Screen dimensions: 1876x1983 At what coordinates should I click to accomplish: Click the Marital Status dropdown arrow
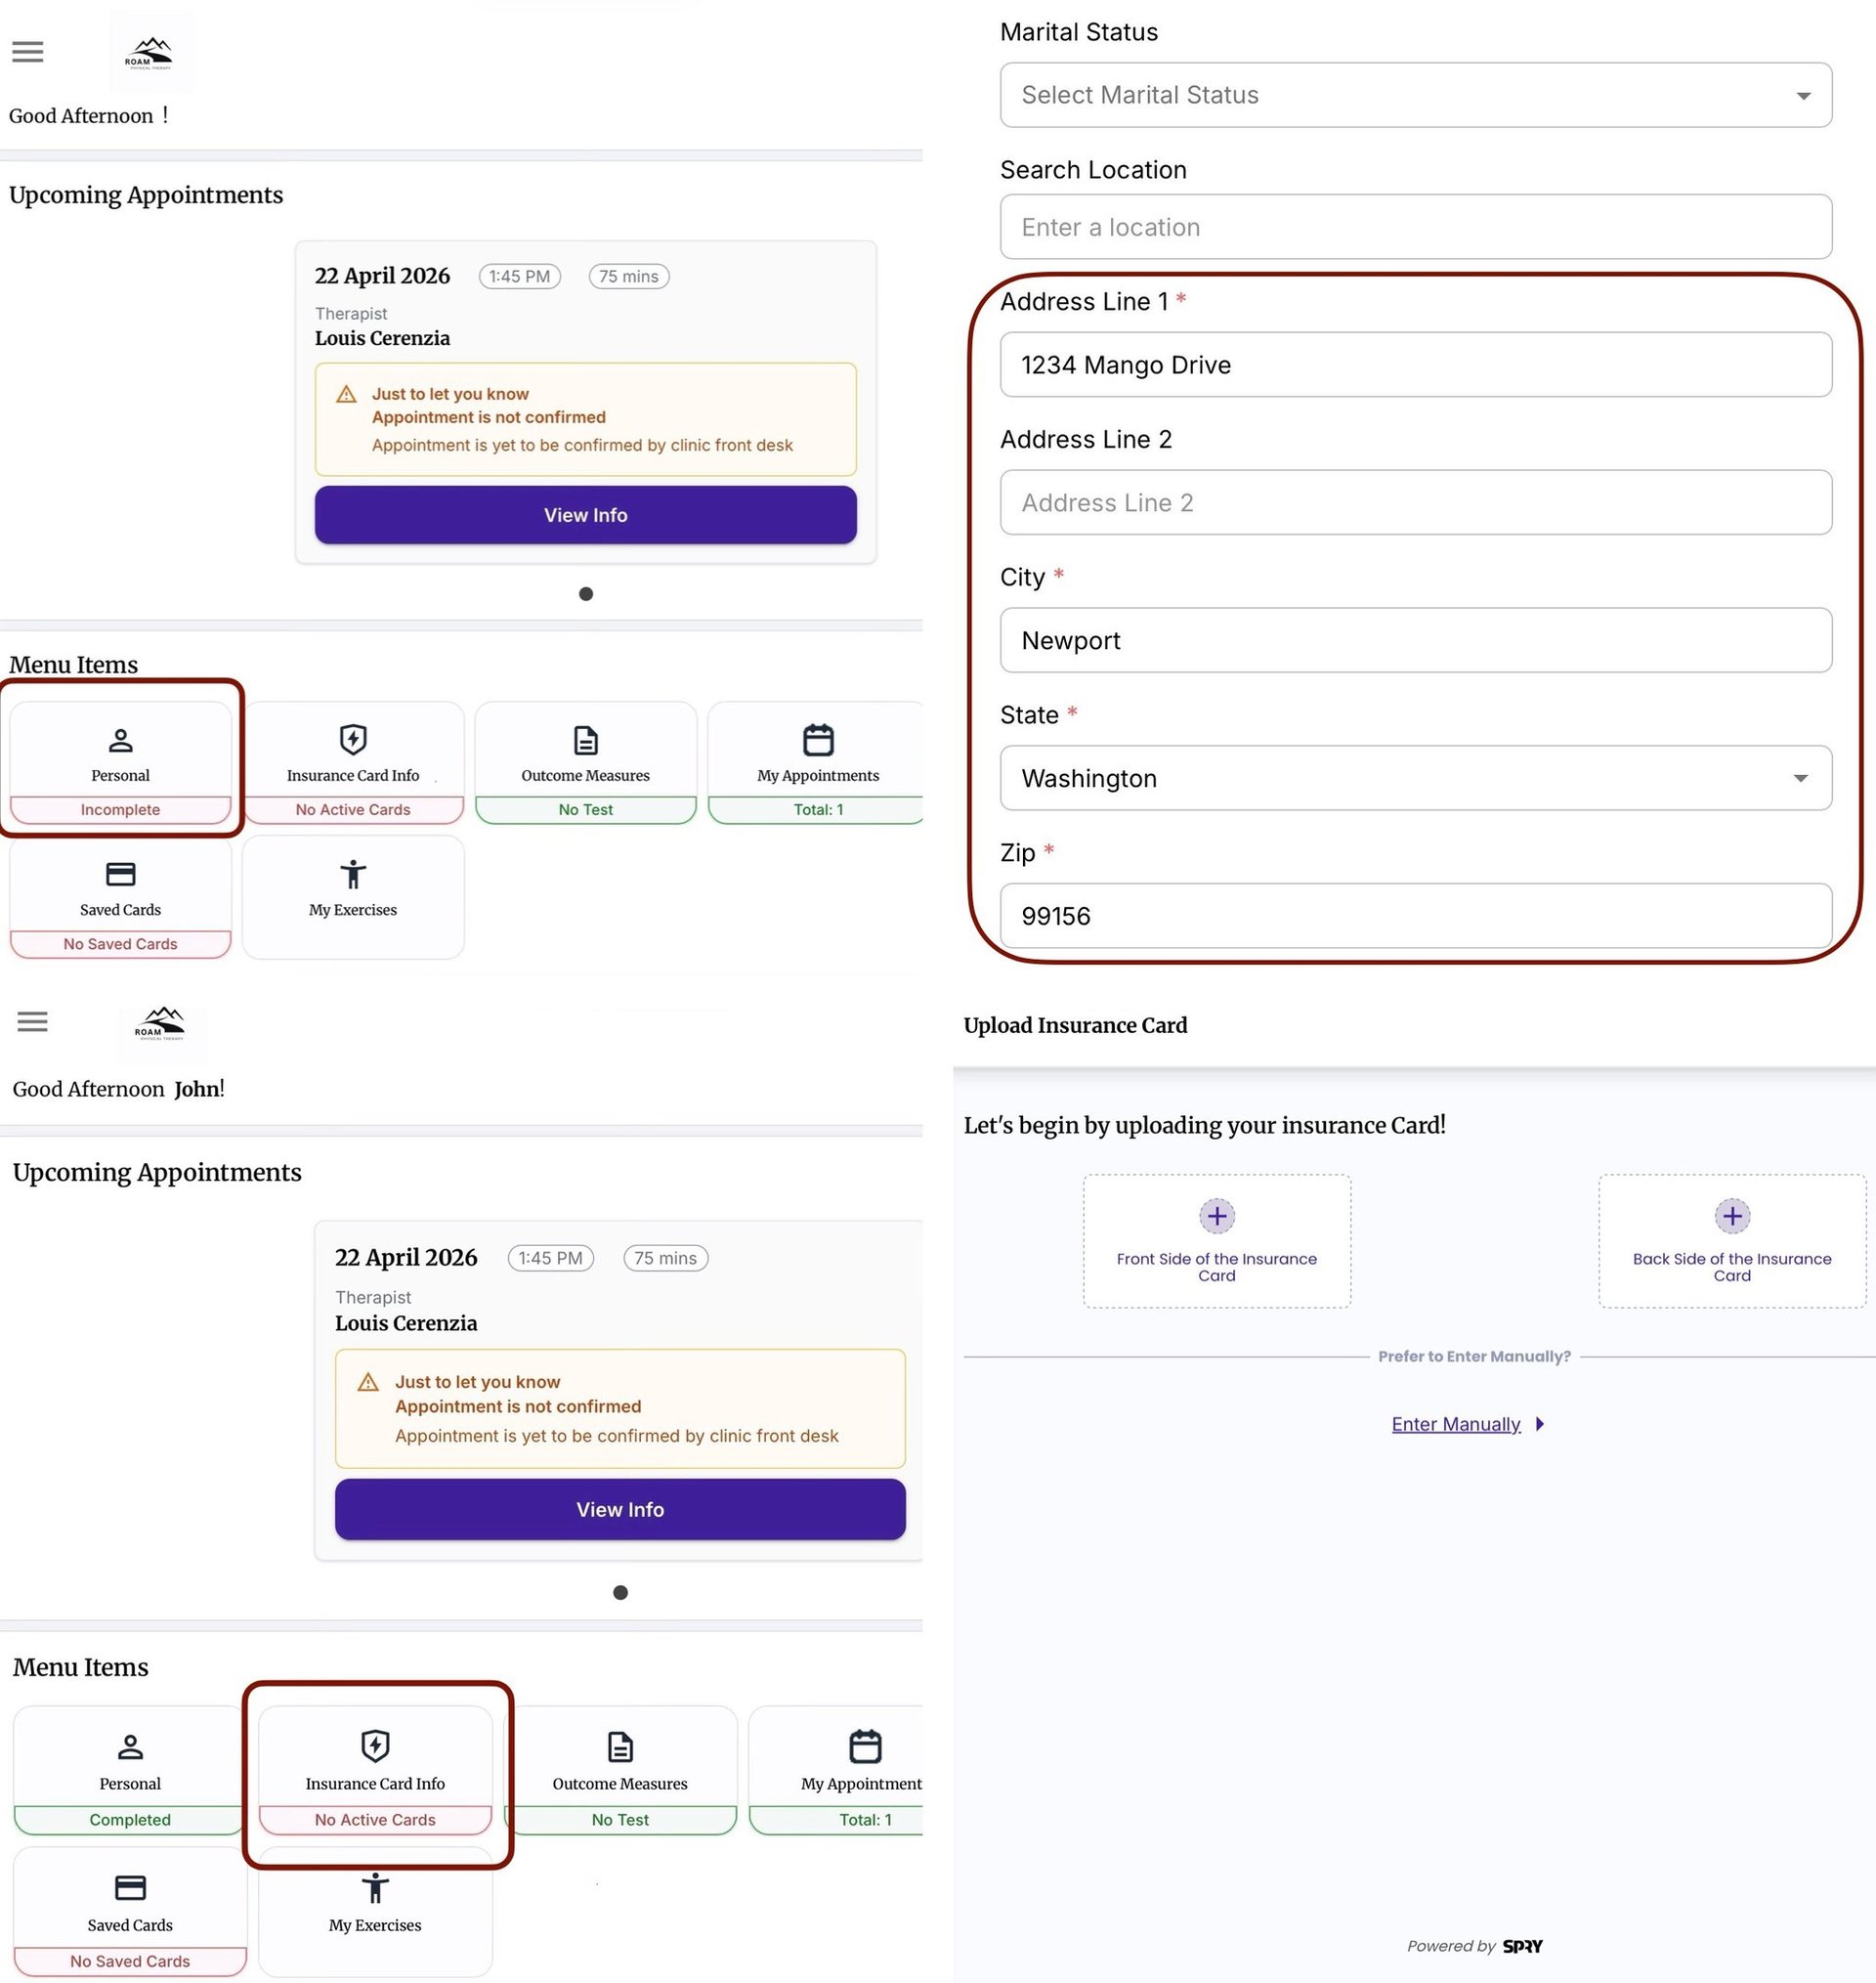click(x=1802, y=96)
